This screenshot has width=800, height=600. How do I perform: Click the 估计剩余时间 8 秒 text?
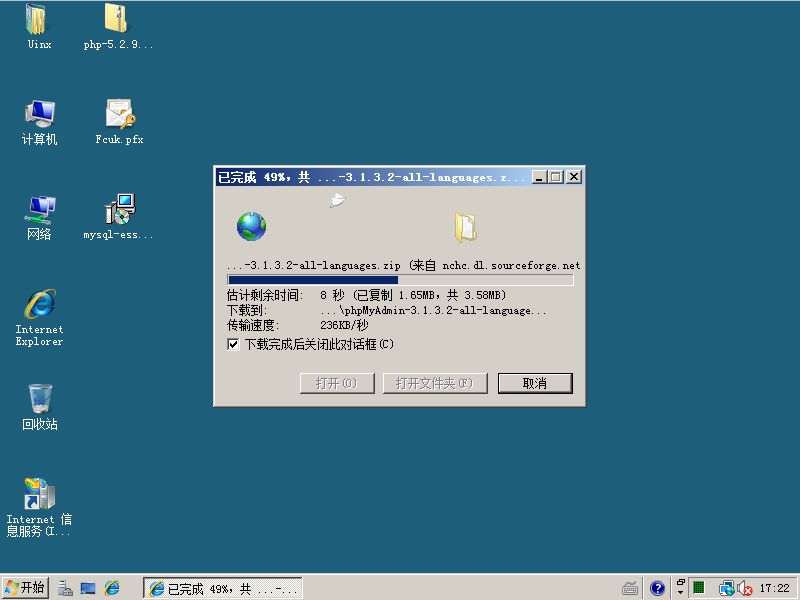pyautogui.click(x=366, y=295)
